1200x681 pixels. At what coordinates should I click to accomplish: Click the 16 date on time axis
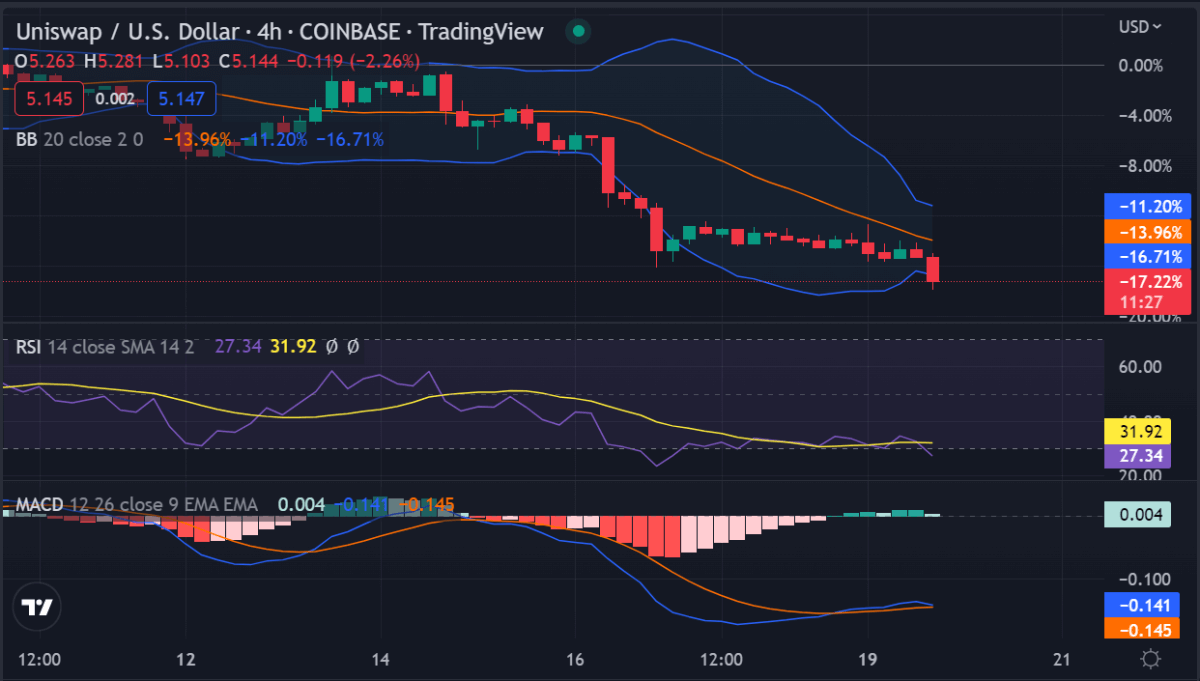pos(575,660)
